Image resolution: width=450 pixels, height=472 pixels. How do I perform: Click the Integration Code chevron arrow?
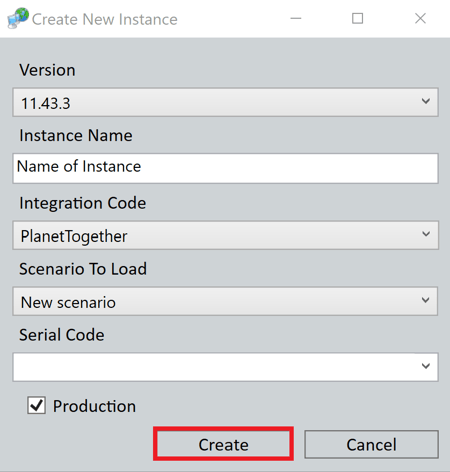click(426, 234)
